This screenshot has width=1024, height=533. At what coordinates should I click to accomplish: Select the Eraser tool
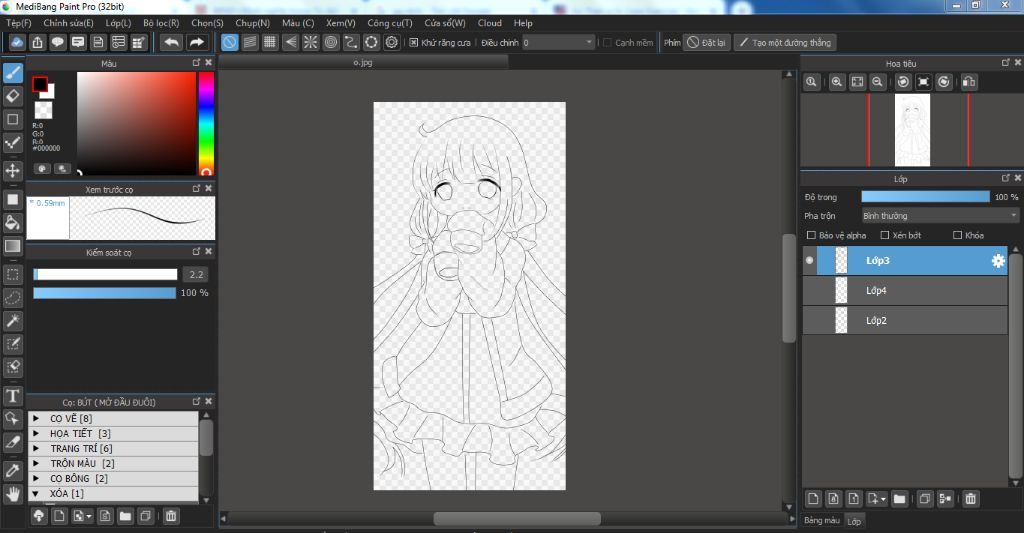(x=12, y=96)
